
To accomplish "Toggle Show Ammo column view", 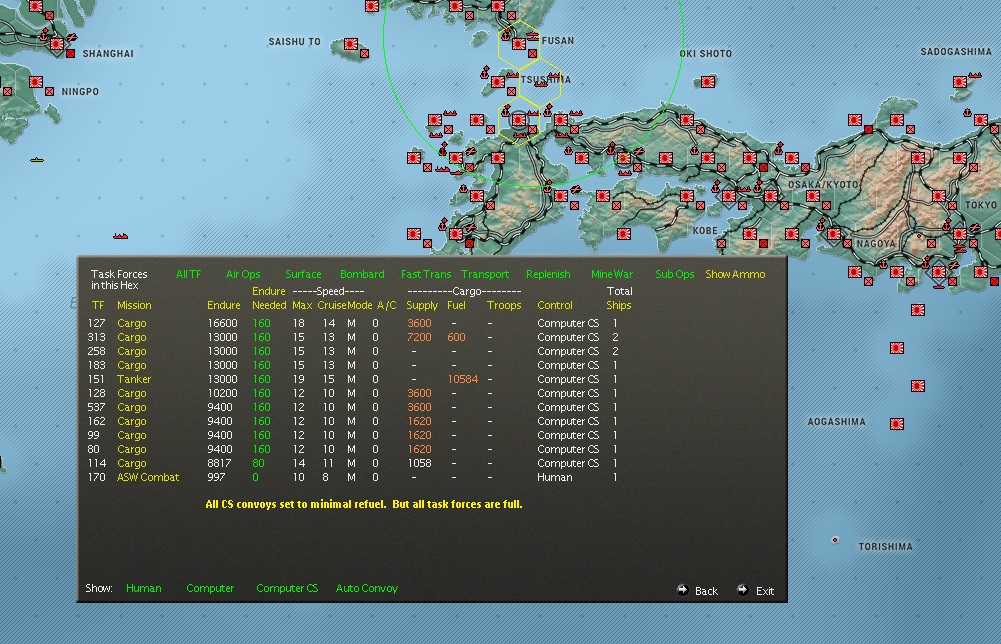I will (735, 274).
